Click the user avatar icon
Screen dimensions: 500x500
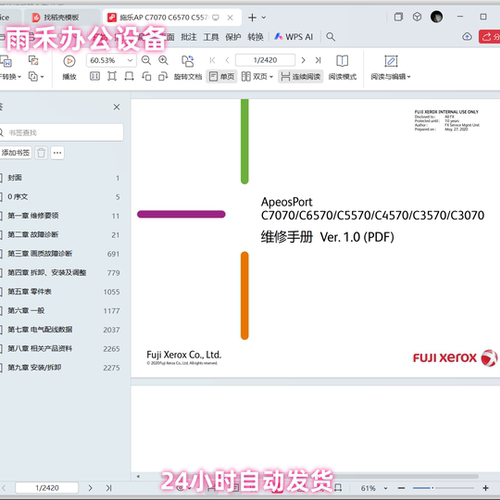pyautogui.click(x=437, y=17)
